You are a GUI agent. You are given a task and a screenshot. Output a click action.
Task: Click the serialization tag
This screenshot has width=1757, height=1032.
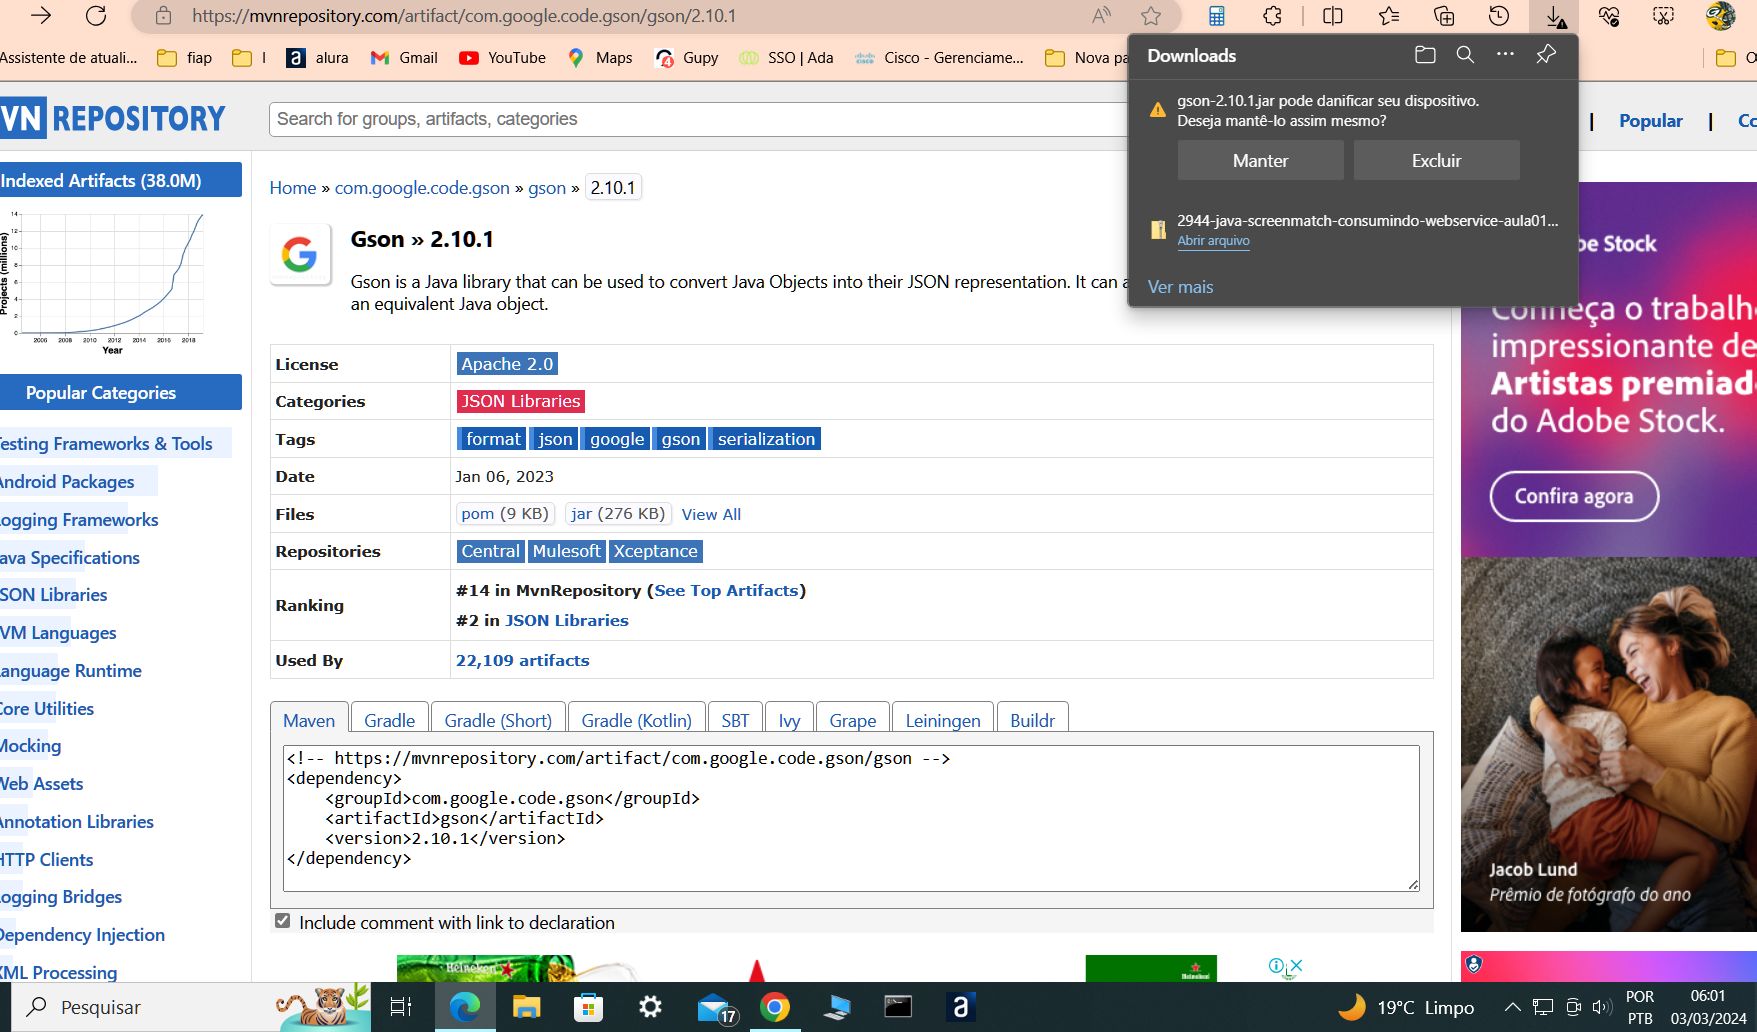(766, 439)
